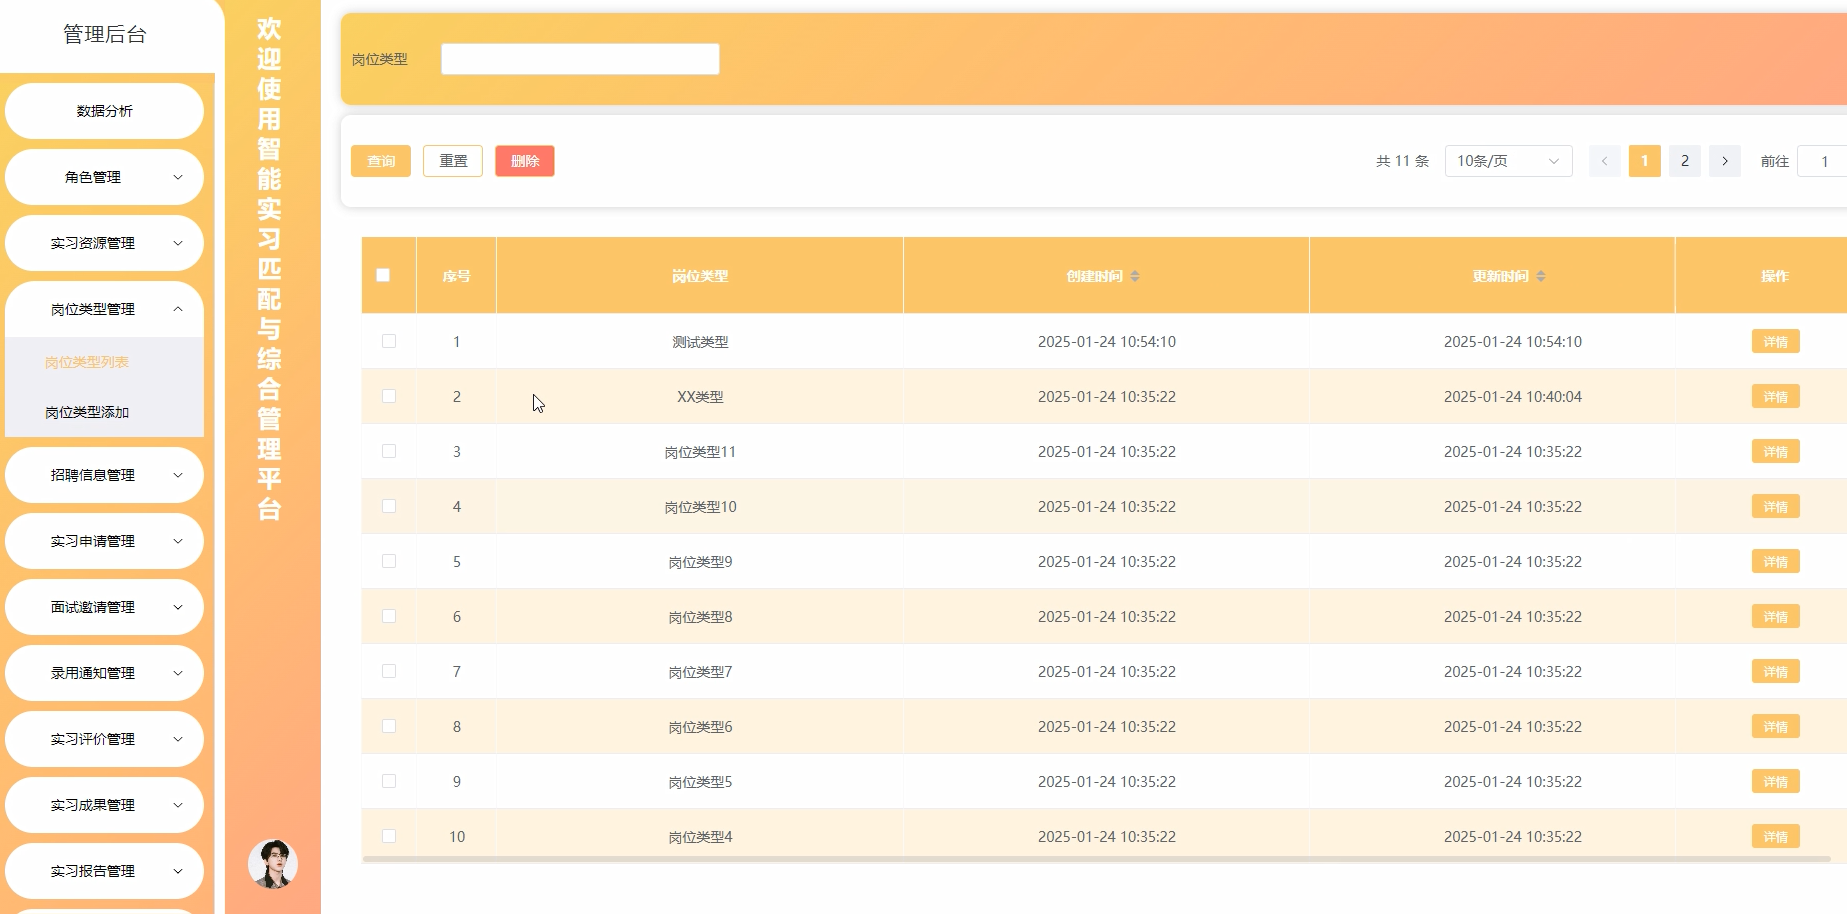
Task: Open 详情 for 岗位类型10 row
Action: point(1776,506)
